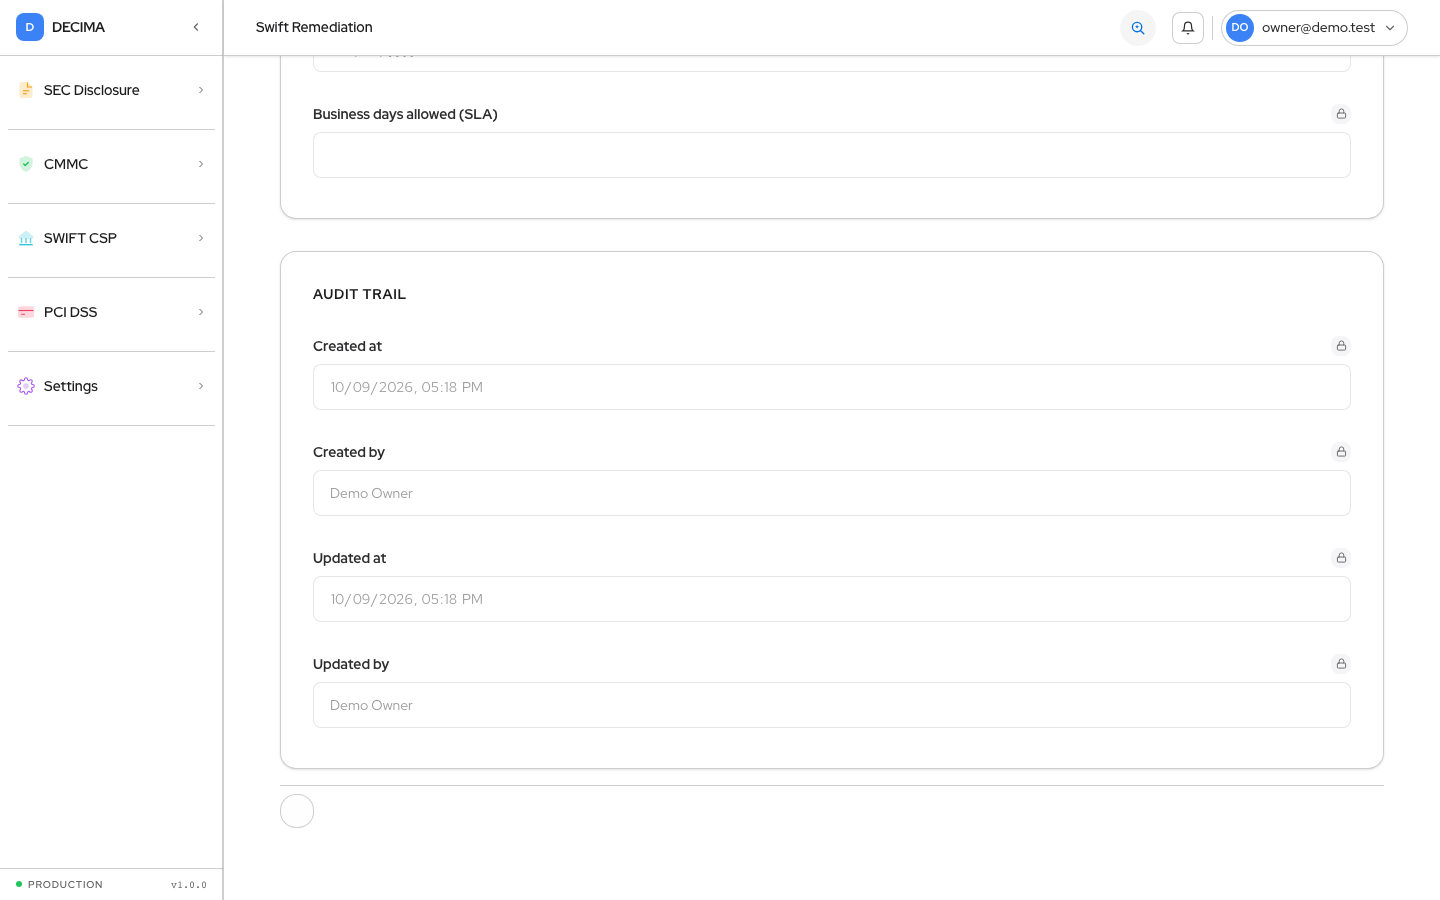The height and width of the screenshot is (900, 1440).
Task: Click the owner@demo.test email text
Action: (x=1318, y=28)
